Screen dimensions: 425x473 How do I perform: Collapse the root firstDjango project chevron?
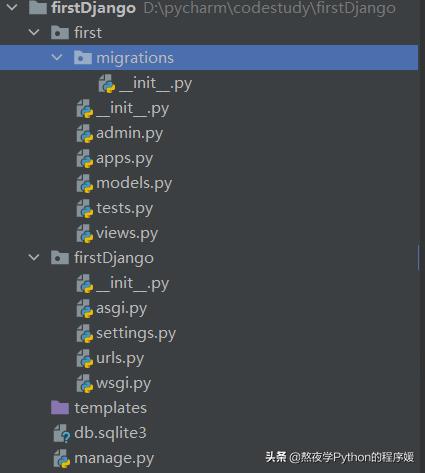12,7
